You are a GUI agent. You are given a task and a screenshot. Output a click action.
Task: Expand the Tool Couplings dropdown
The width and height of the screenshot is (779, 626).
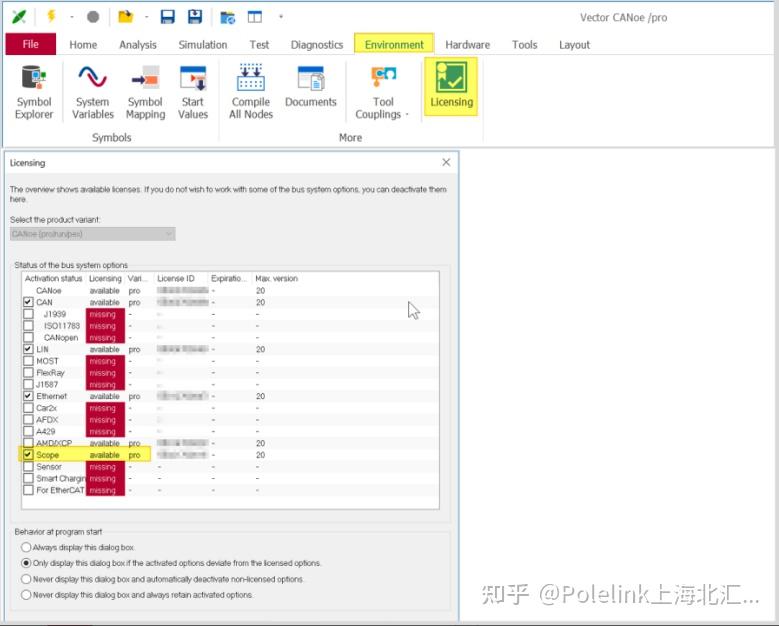click(383, 92)
